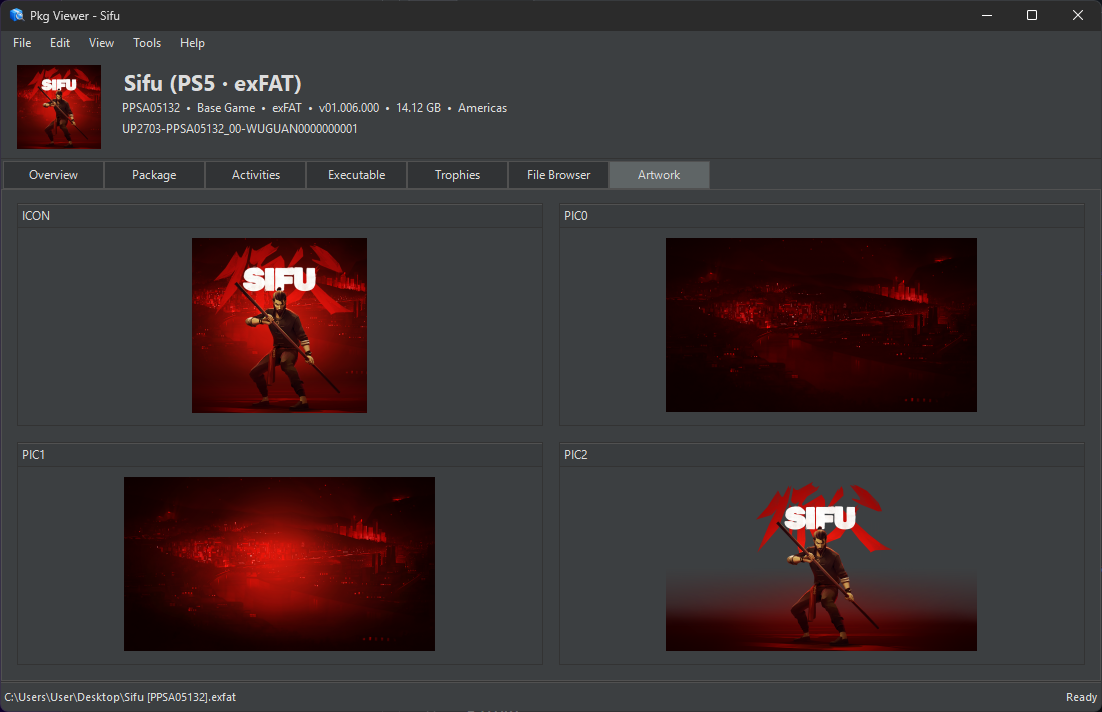The image size is (1102, 712).
Task: Click the Americas region text
Action: [x=482, y=108]
